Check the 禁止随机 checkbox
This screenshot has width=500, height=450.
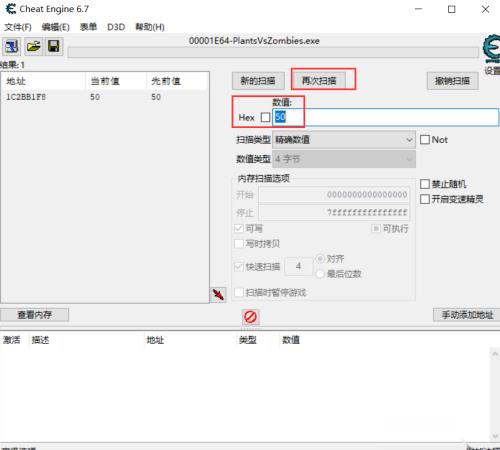tap(425, 184)
